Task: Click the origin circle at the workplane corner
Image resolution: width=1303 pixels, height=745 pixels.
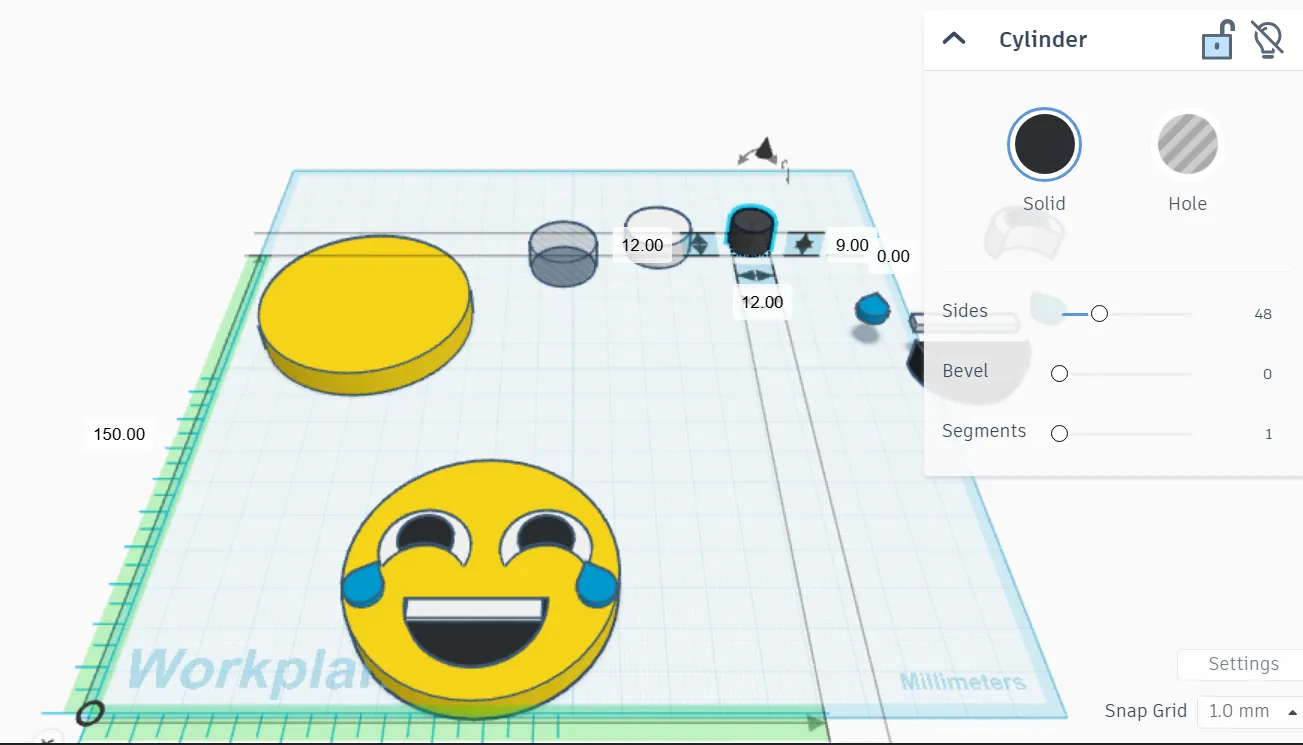Action: tap(89, 713)
